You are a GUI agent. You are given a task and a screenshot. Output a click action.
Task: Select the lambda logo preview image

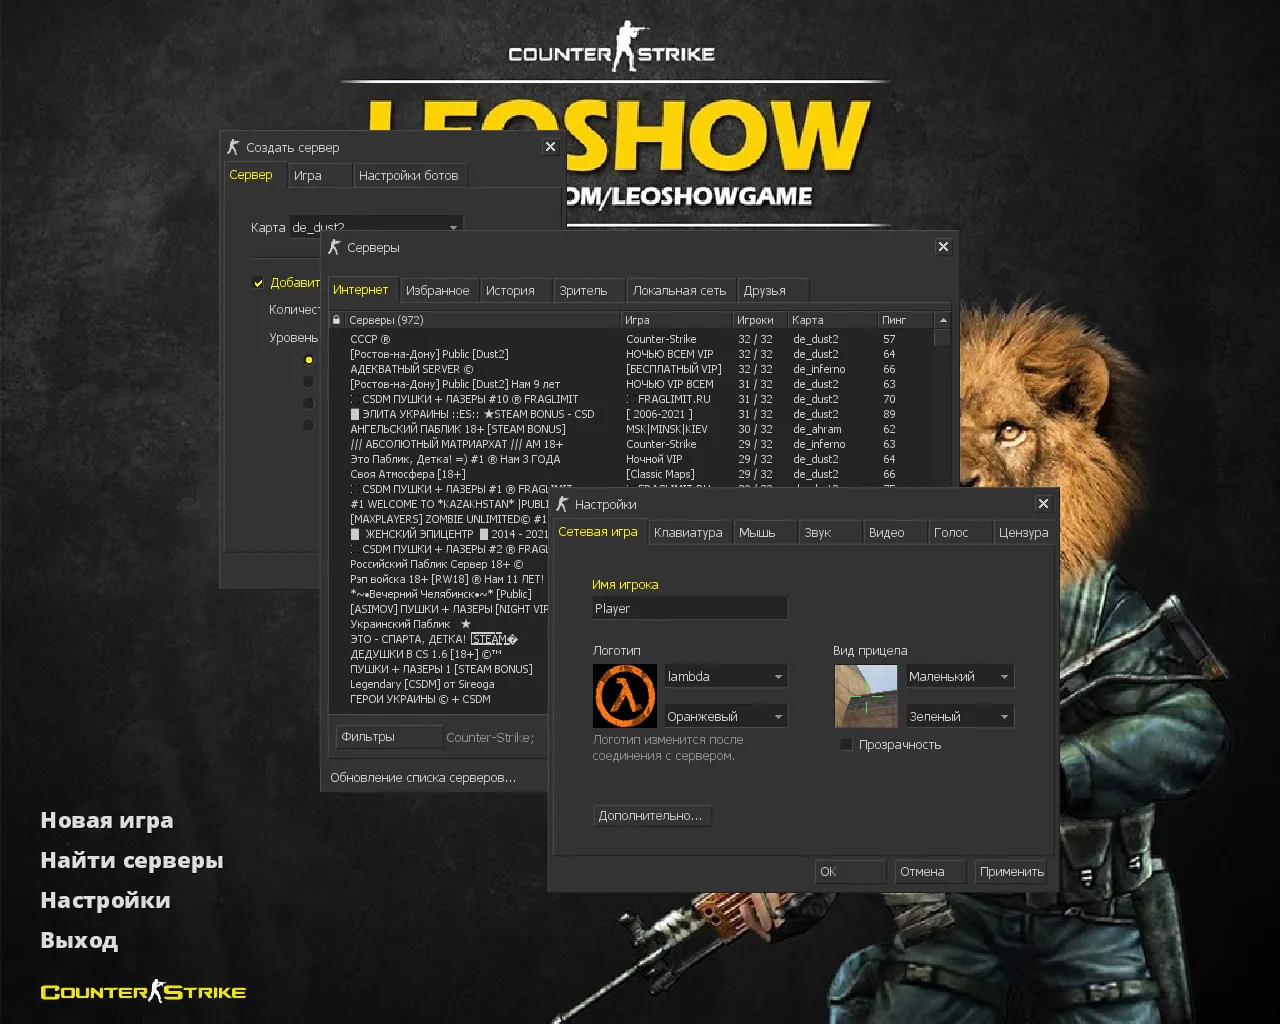click(625, 696)
